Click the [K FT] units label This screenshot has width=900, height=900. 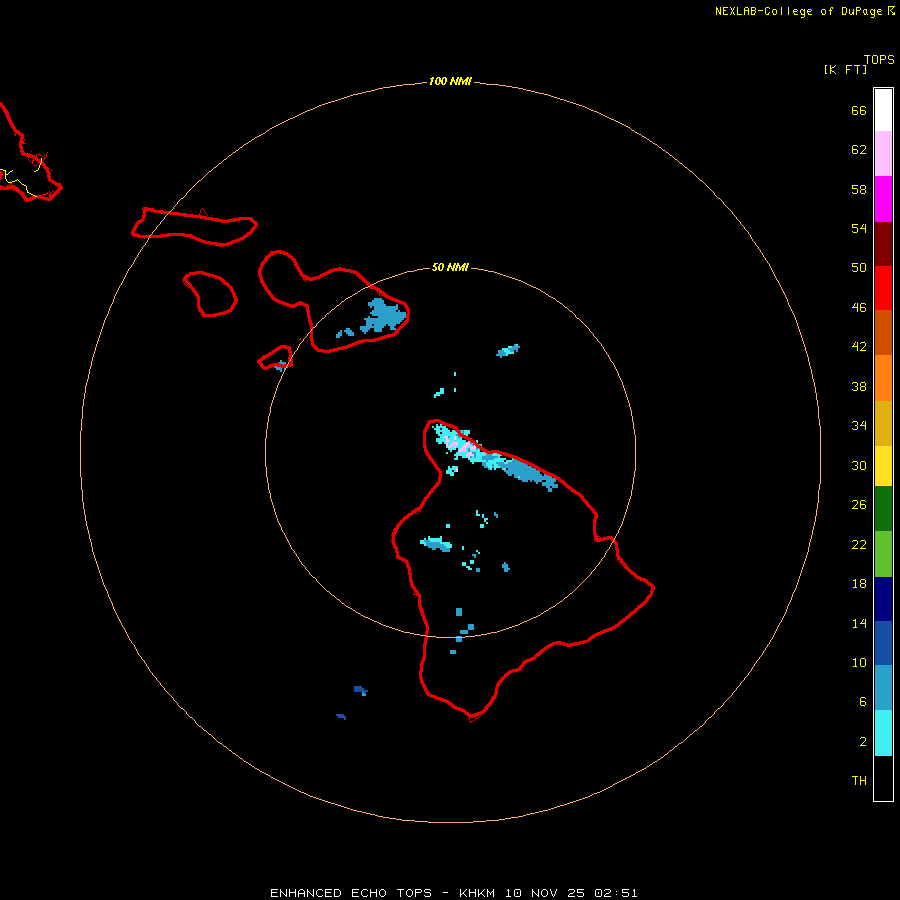pos(845,69)
